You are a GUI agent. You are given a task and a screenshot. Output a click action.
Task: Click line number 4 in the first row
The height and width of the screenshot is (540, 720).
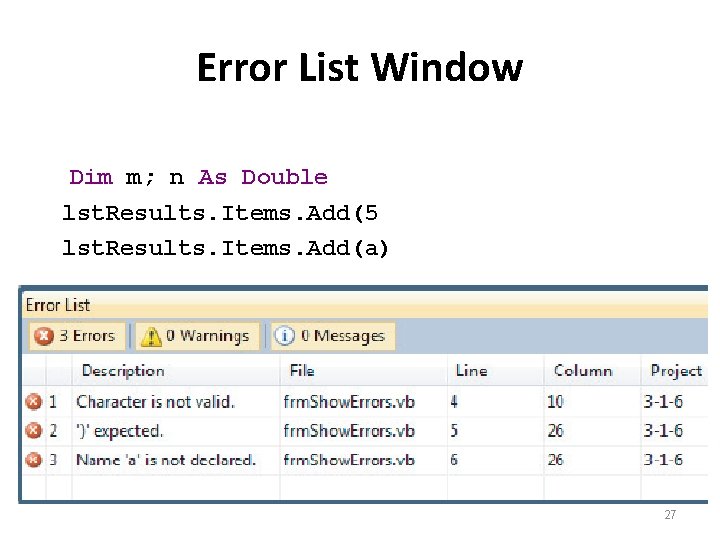point(454,402)
